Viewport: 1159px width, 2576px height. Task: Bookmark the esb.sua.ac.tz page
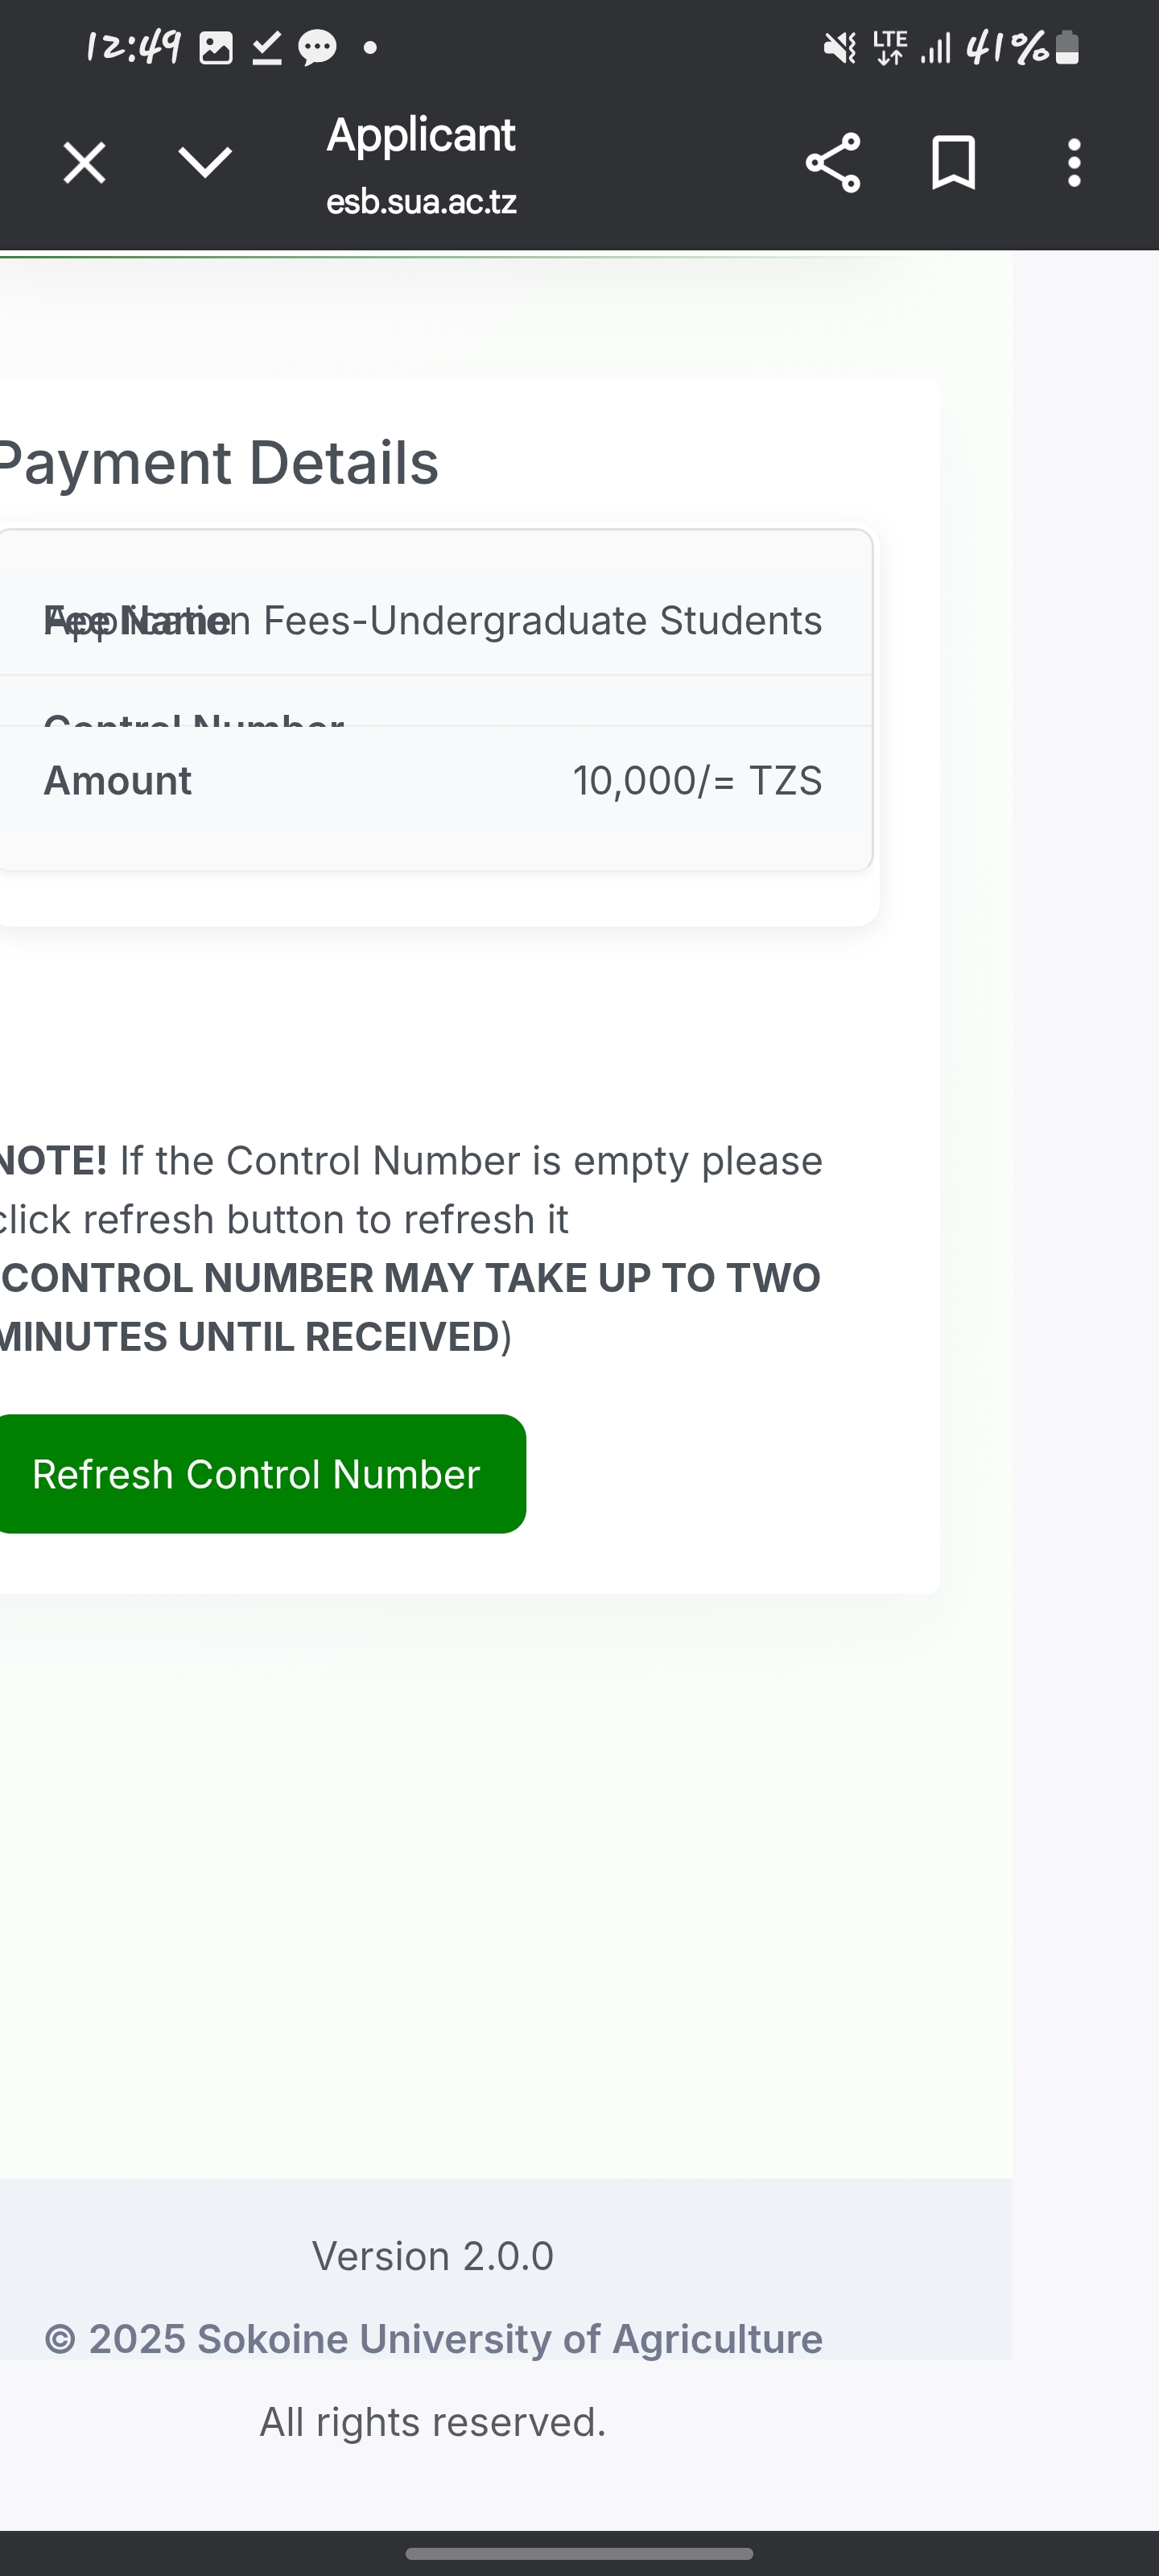pyautogui.click(x=953, y=163)
